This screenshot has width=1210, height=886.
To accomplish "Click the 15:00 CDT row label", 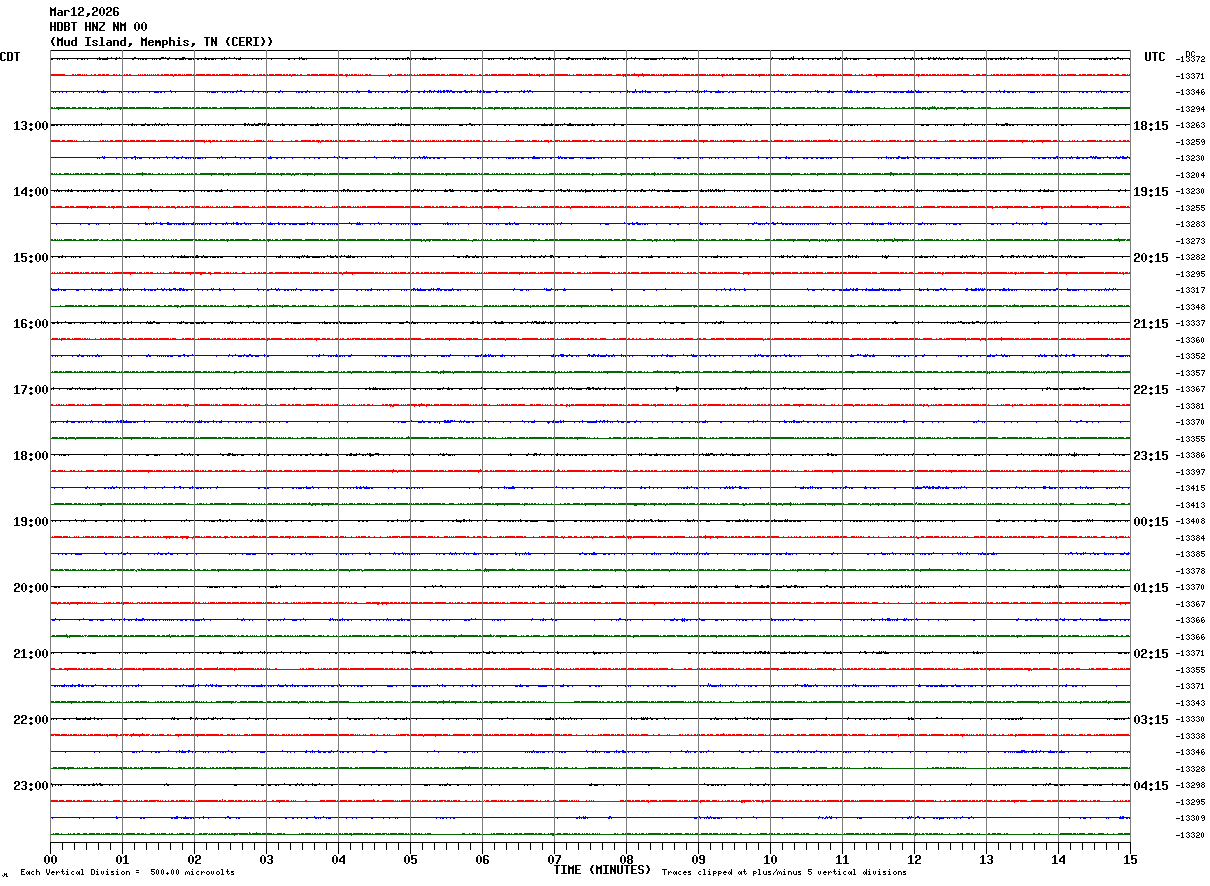I will point(31,258).
